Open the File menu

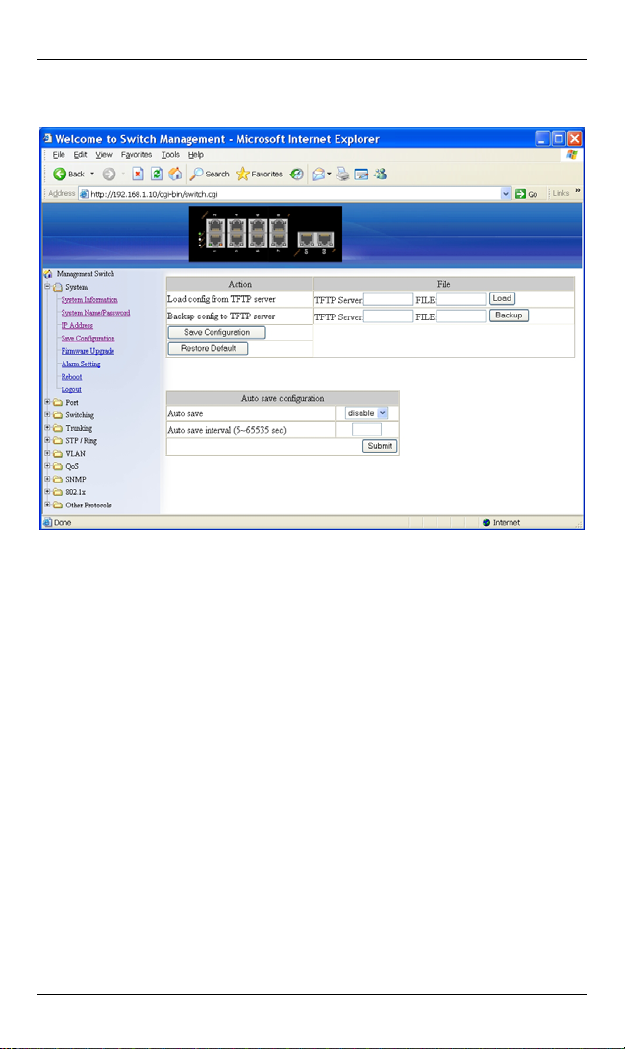click(x=59, y=155)
